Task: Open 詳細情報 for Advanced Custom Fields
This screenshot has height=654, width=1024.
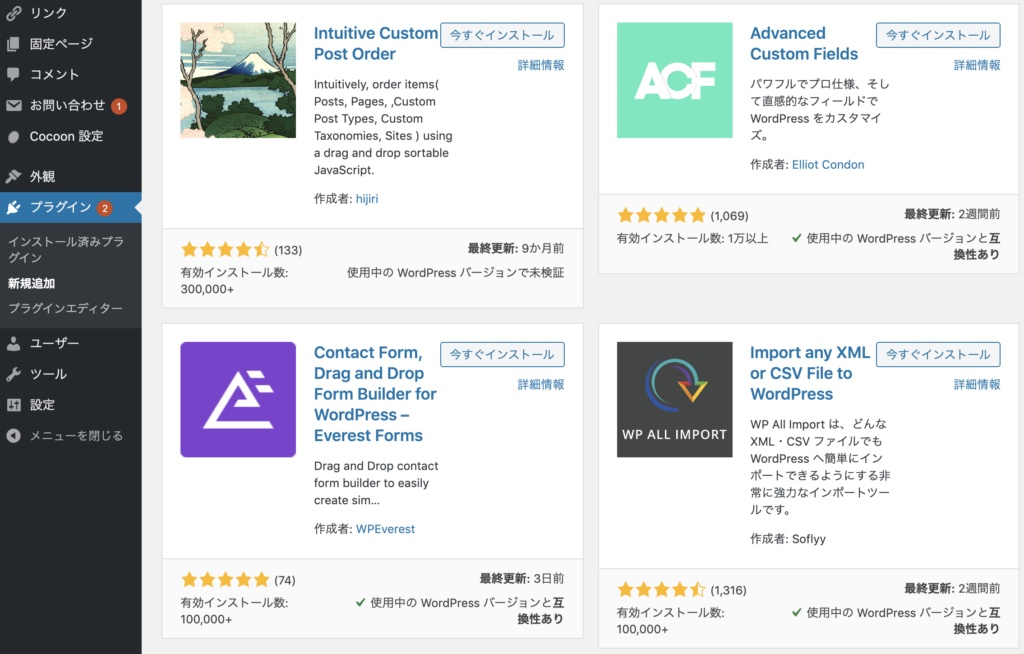Action: (x=977, y=65)
